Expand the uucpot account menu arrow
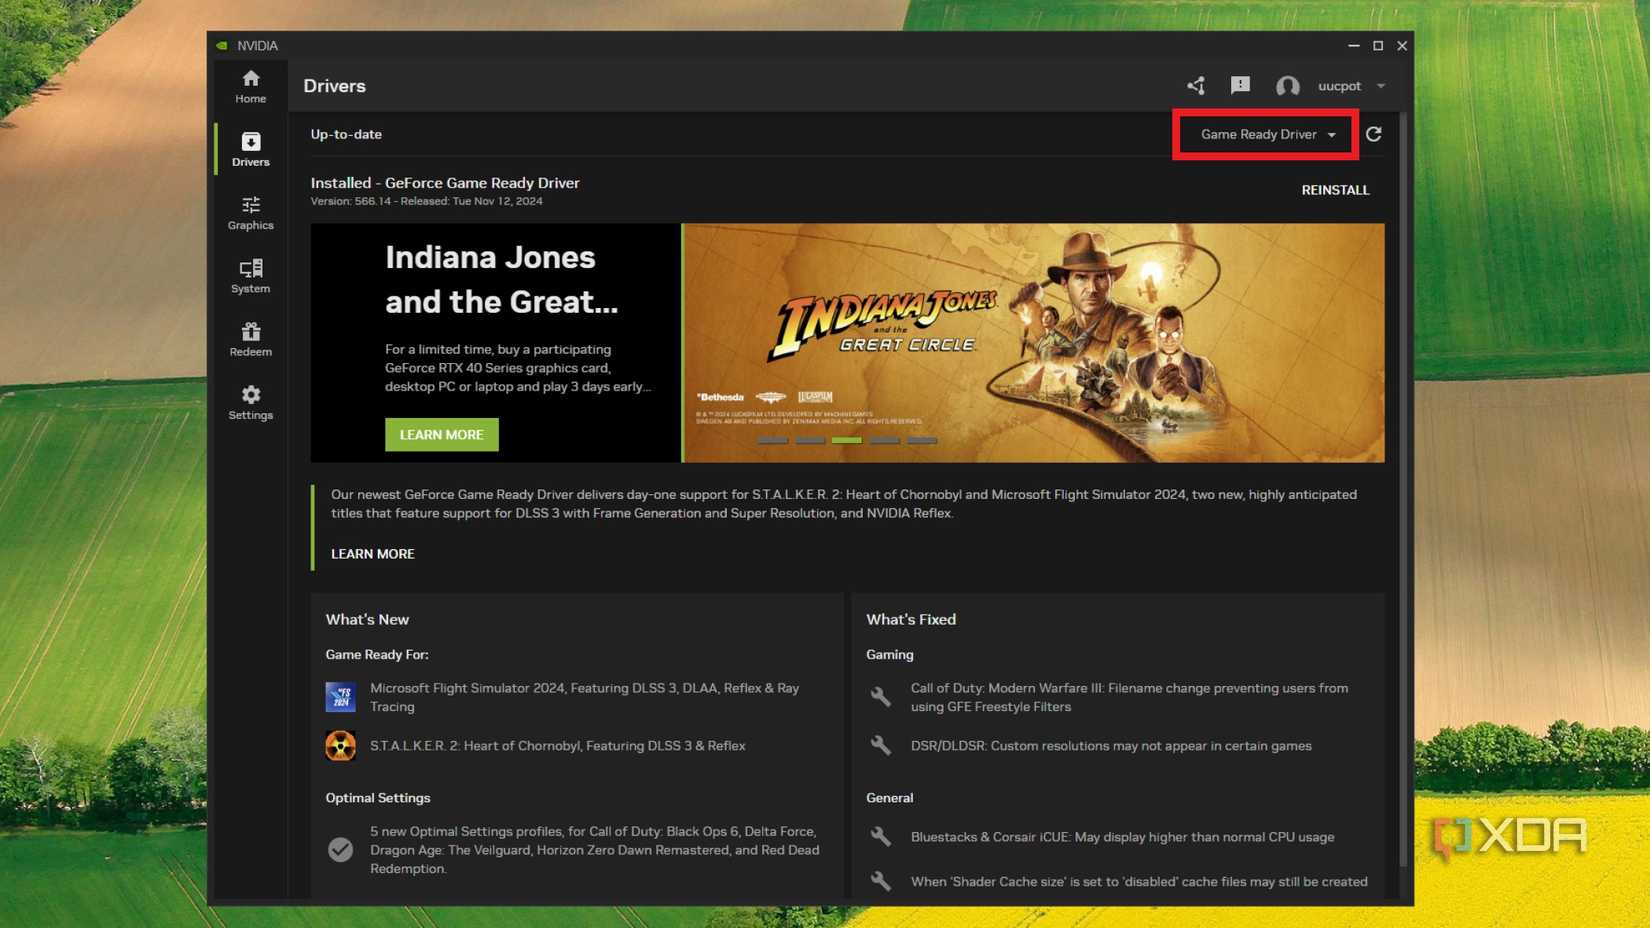1650x928 pixels. (1381, 86)
